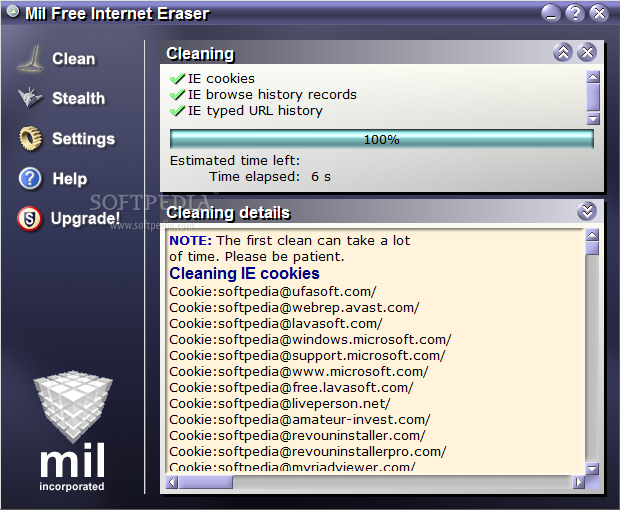Click the Cookie:softpedia@lavasoft.com/ line
This screenshot has height=510, width=620.
pos(276,323)
